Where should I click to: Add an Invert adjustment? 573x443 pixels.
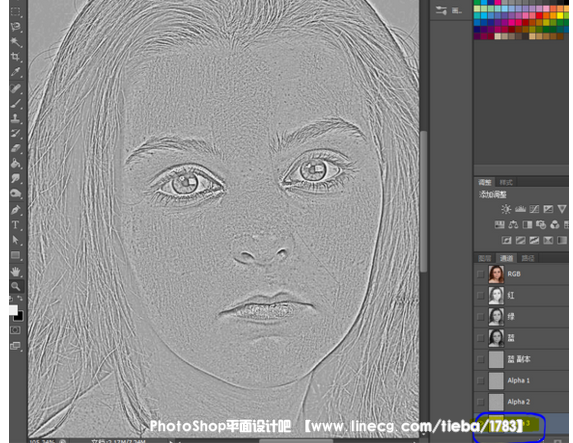(506, 240)
